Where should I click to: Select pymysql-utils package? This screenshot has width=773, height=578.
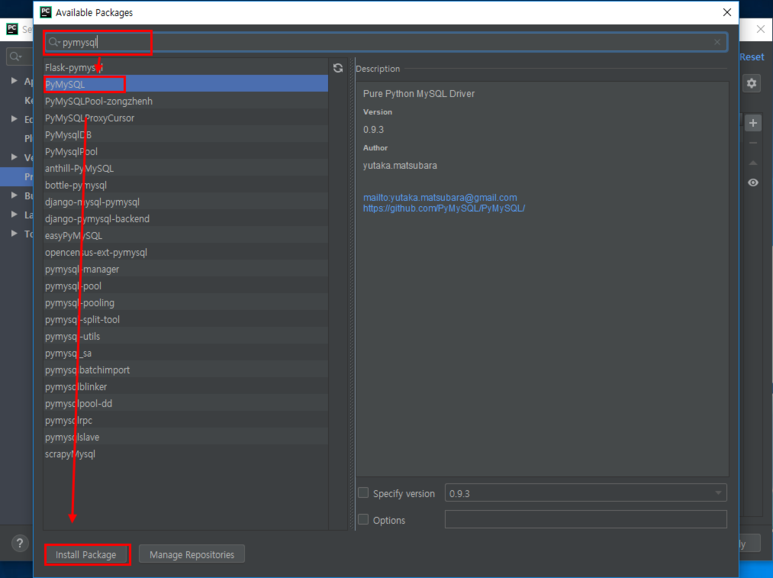[186, 336]
